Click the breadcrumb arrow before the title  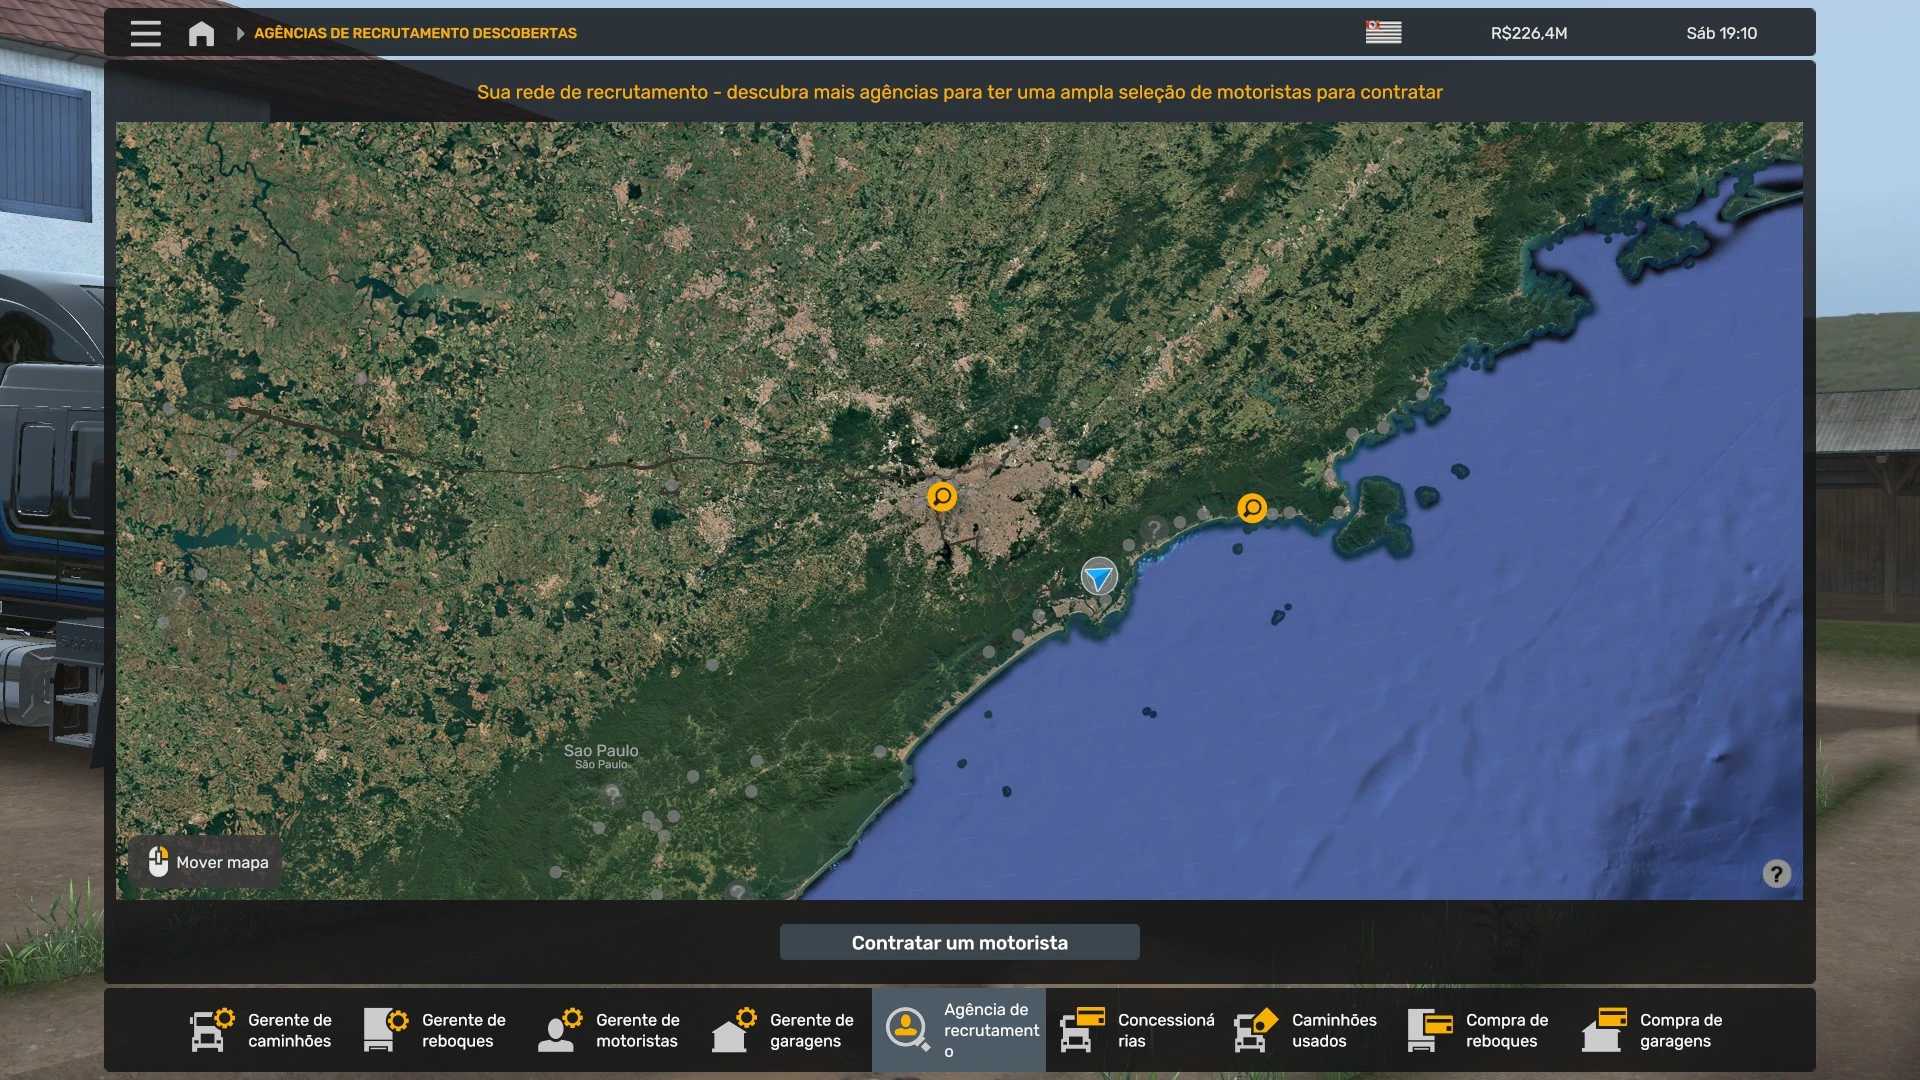(240, 33)
